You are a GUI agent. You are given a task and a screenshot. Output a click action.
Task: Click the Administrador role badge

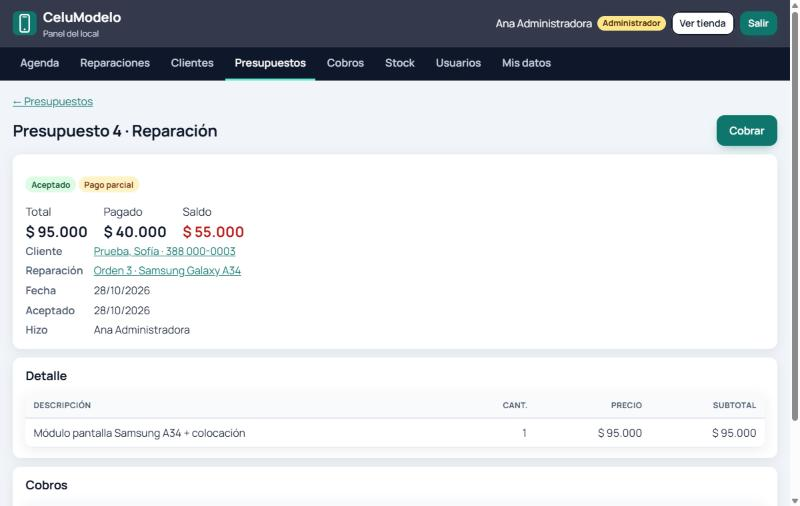click(631, 23)
